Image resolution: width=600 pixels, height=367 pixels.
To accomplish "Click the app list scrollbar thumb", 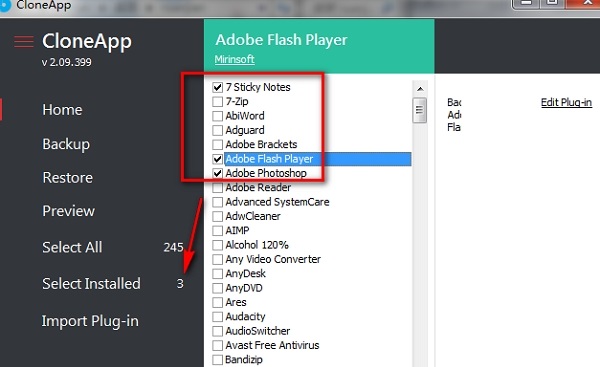I will [420, 110].
